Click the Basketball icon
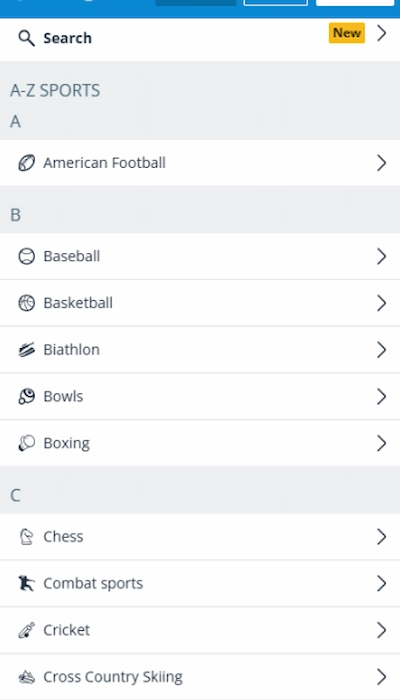The height and width of the screenshot is (700, 400). [x=26, y=303]
